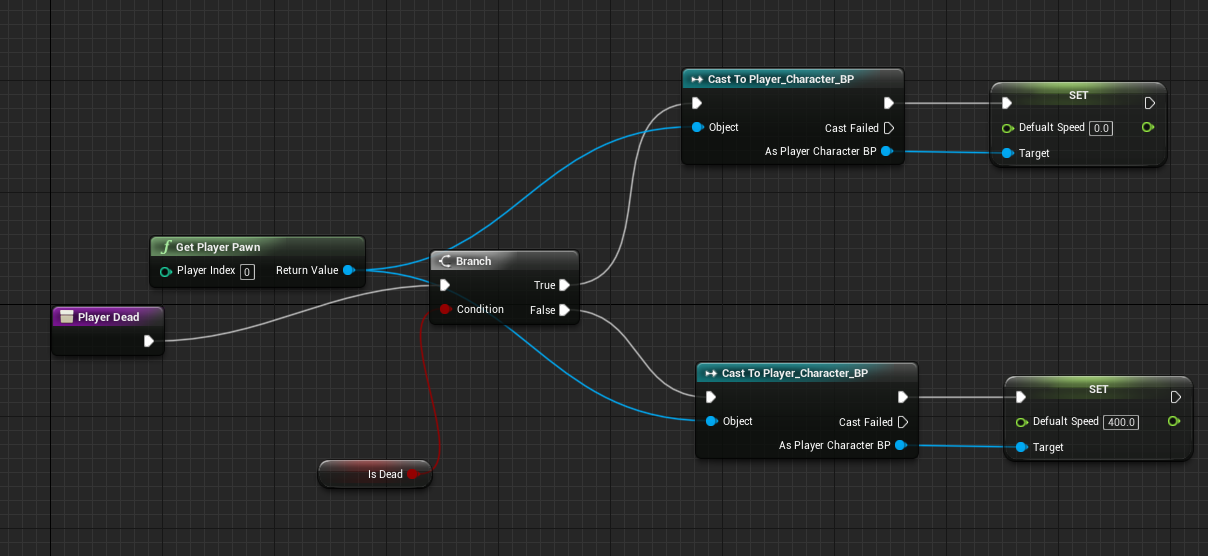The image size is (1208, 556).
Task: Click the Player Dead exec output pin
Action: tap(148, 341)
